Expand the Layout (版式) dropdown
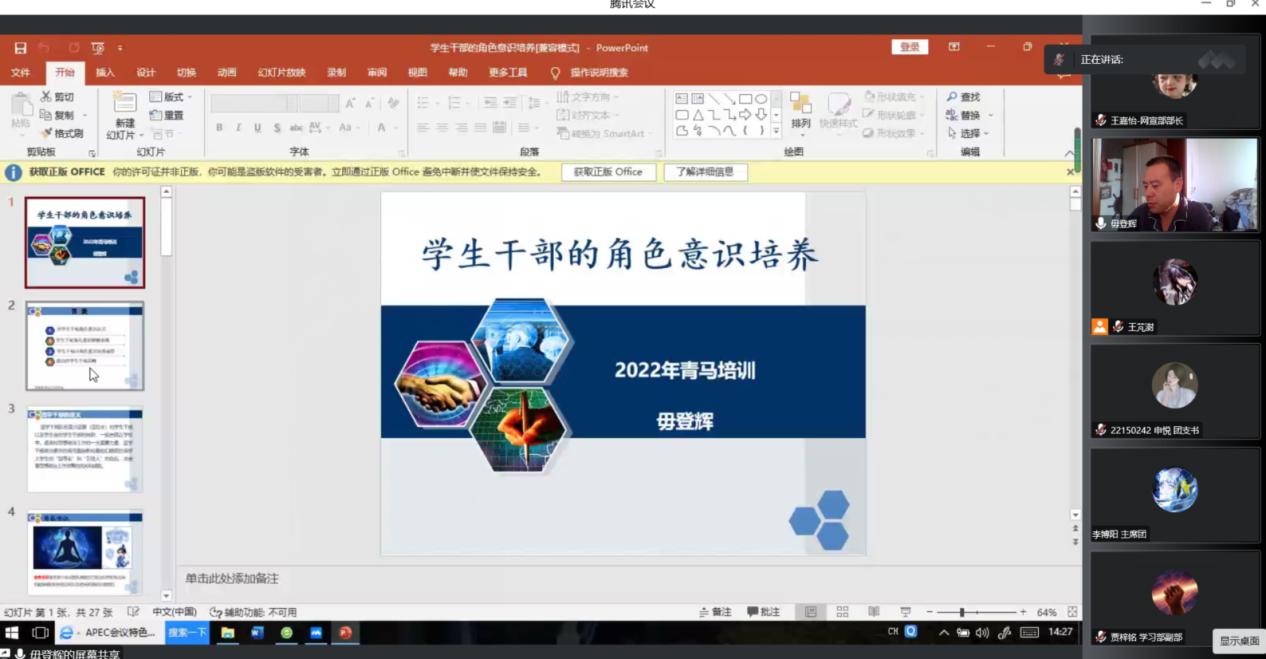The width and height of the screenshot is (1266, 659). tap(171, 97)
